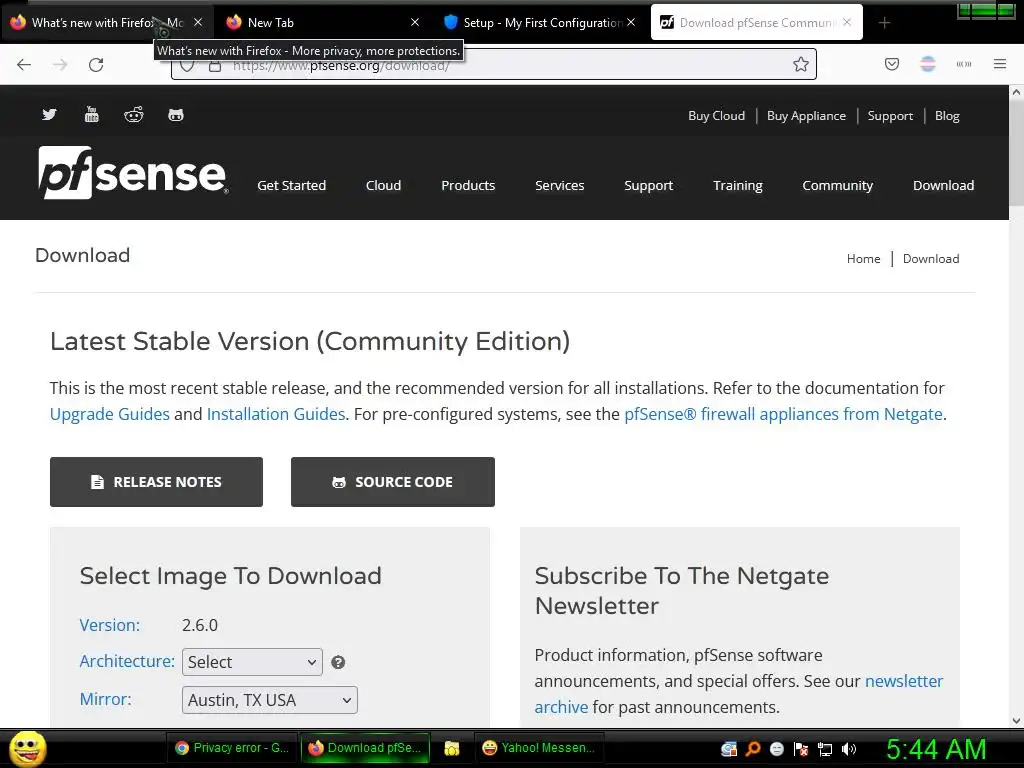The height and width of the screenshot is (768, 1024).
Task: Click the tracking protection shield icon
Action: coord(187,65)
